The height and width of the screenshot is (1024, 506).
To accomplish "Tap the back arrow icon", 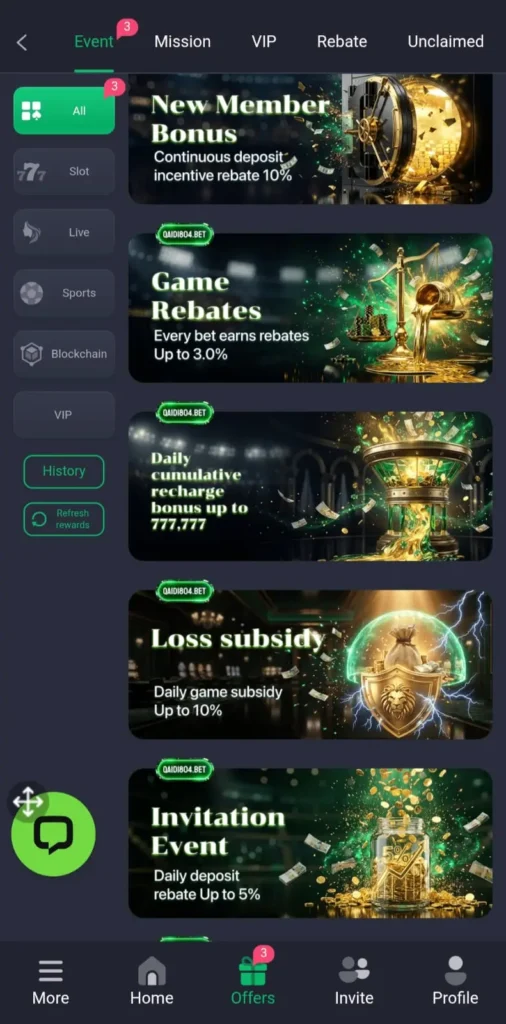I will coord(22,42).
